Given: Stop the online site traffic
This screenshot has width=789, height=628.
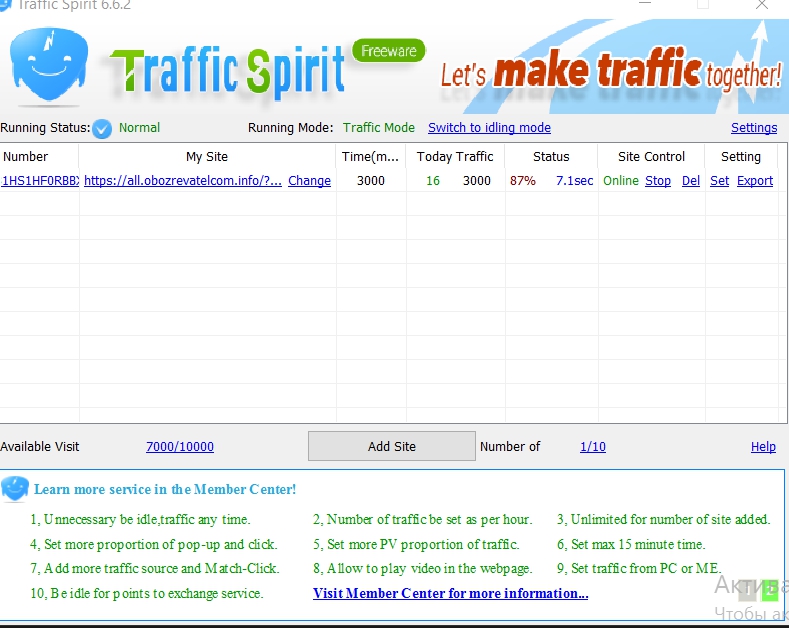Looking at the screenshot, I should (x=657, y=181).
